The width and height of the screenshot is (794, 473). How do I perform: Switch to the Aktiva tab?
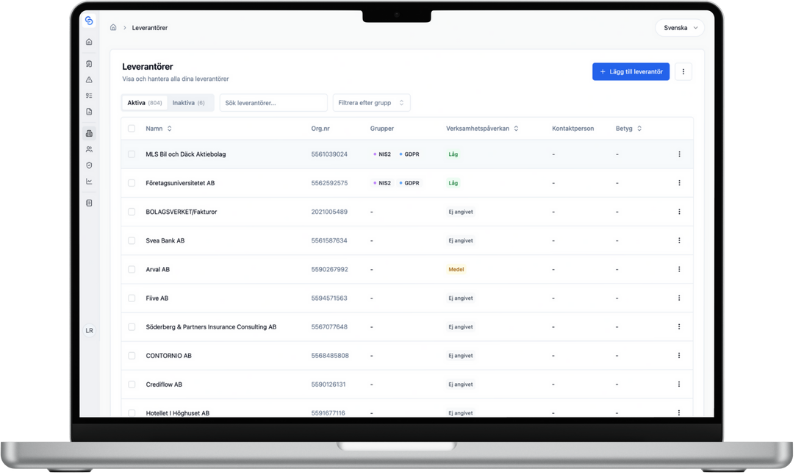(x=144, y=103)
